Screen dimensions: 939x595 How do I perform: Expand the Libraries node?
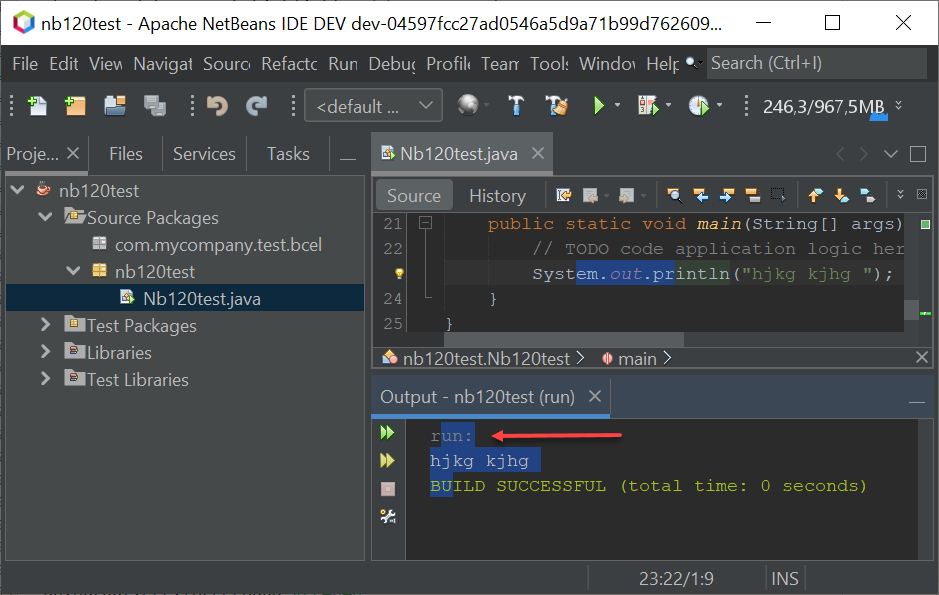[x=46, y=351]
